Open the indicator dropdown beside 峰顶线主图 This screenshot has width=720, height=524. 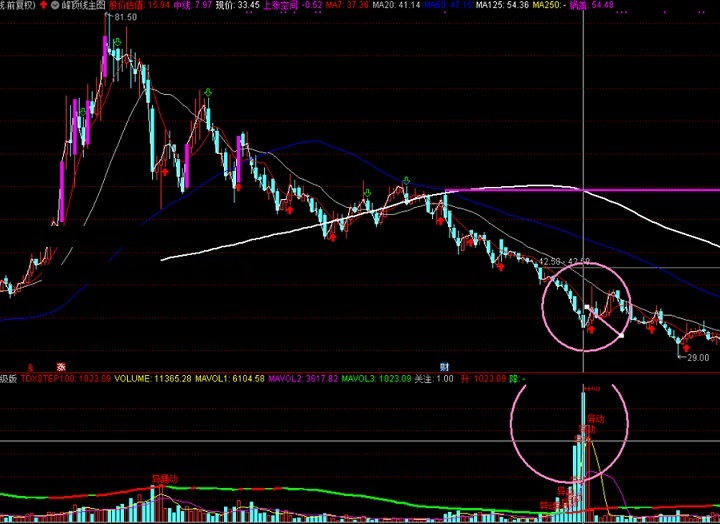pyautogui.click(x=55, y=5)
